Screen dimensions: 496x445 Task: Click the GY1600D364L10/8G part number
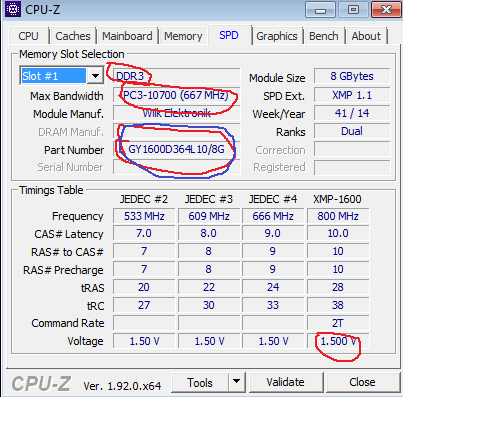(x=177, y=149)
